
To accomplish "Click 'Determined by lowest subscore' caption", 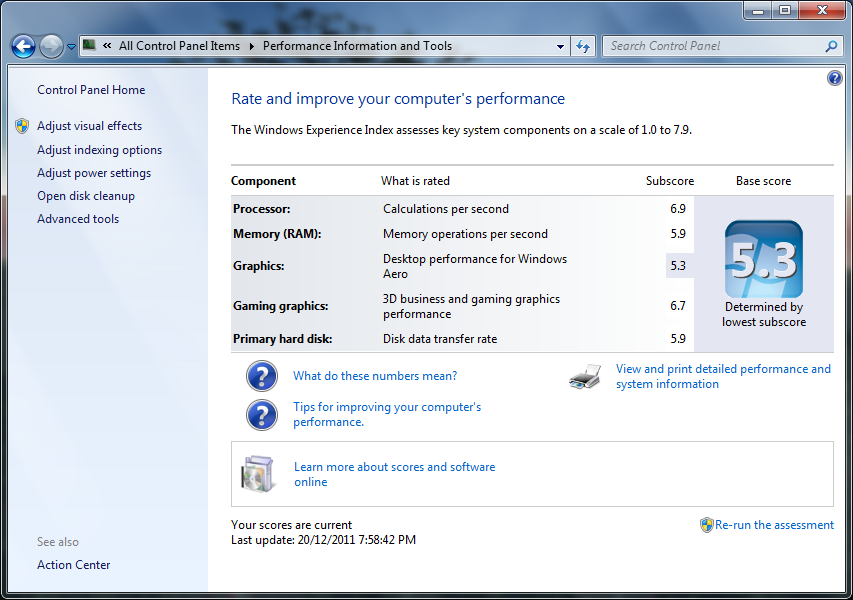I will click(764, 314).
